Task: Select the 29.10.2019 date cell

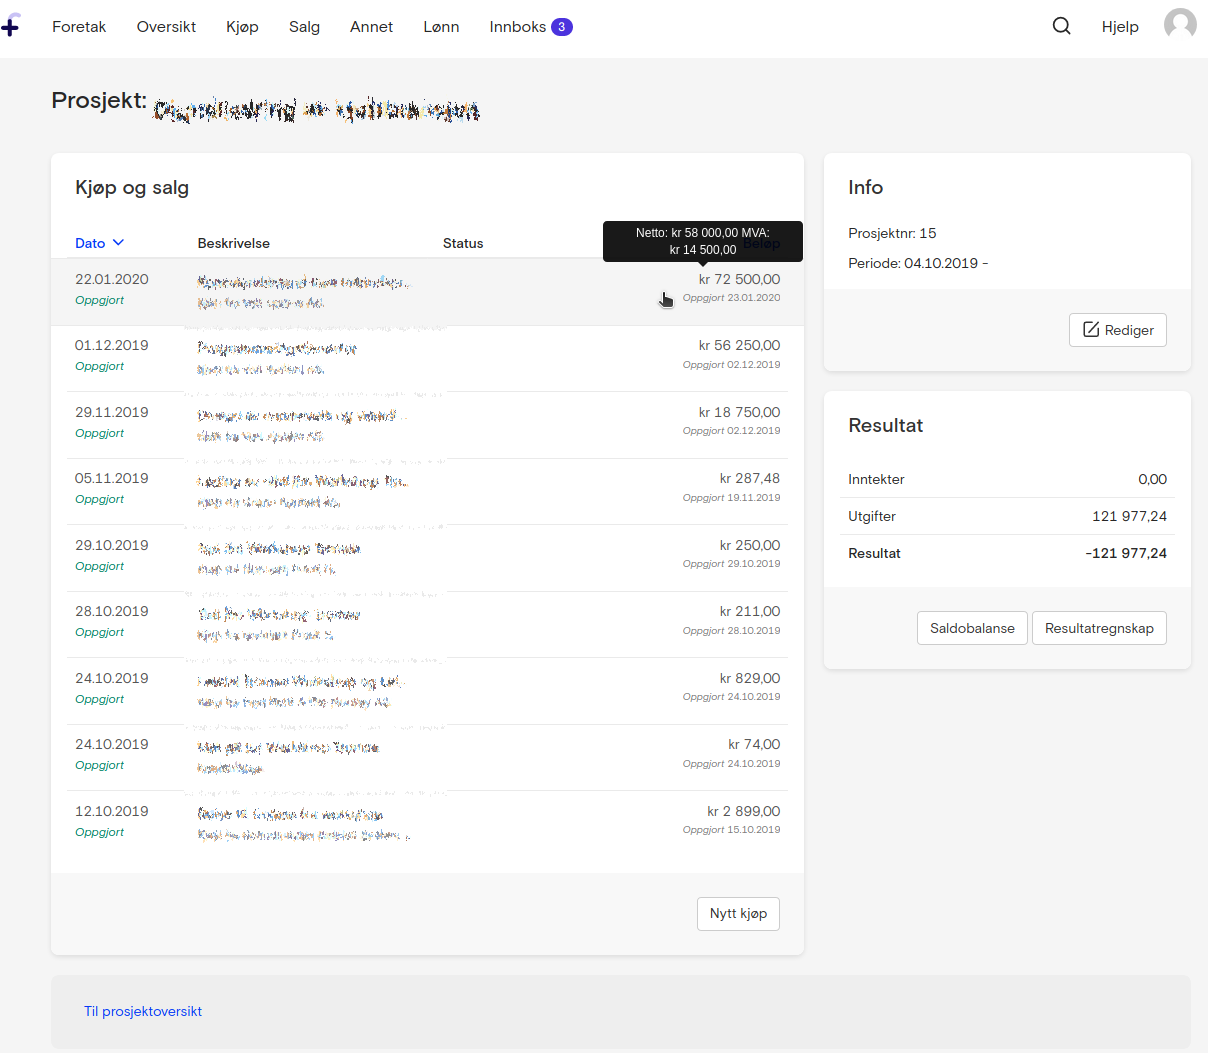Action: 112,545
